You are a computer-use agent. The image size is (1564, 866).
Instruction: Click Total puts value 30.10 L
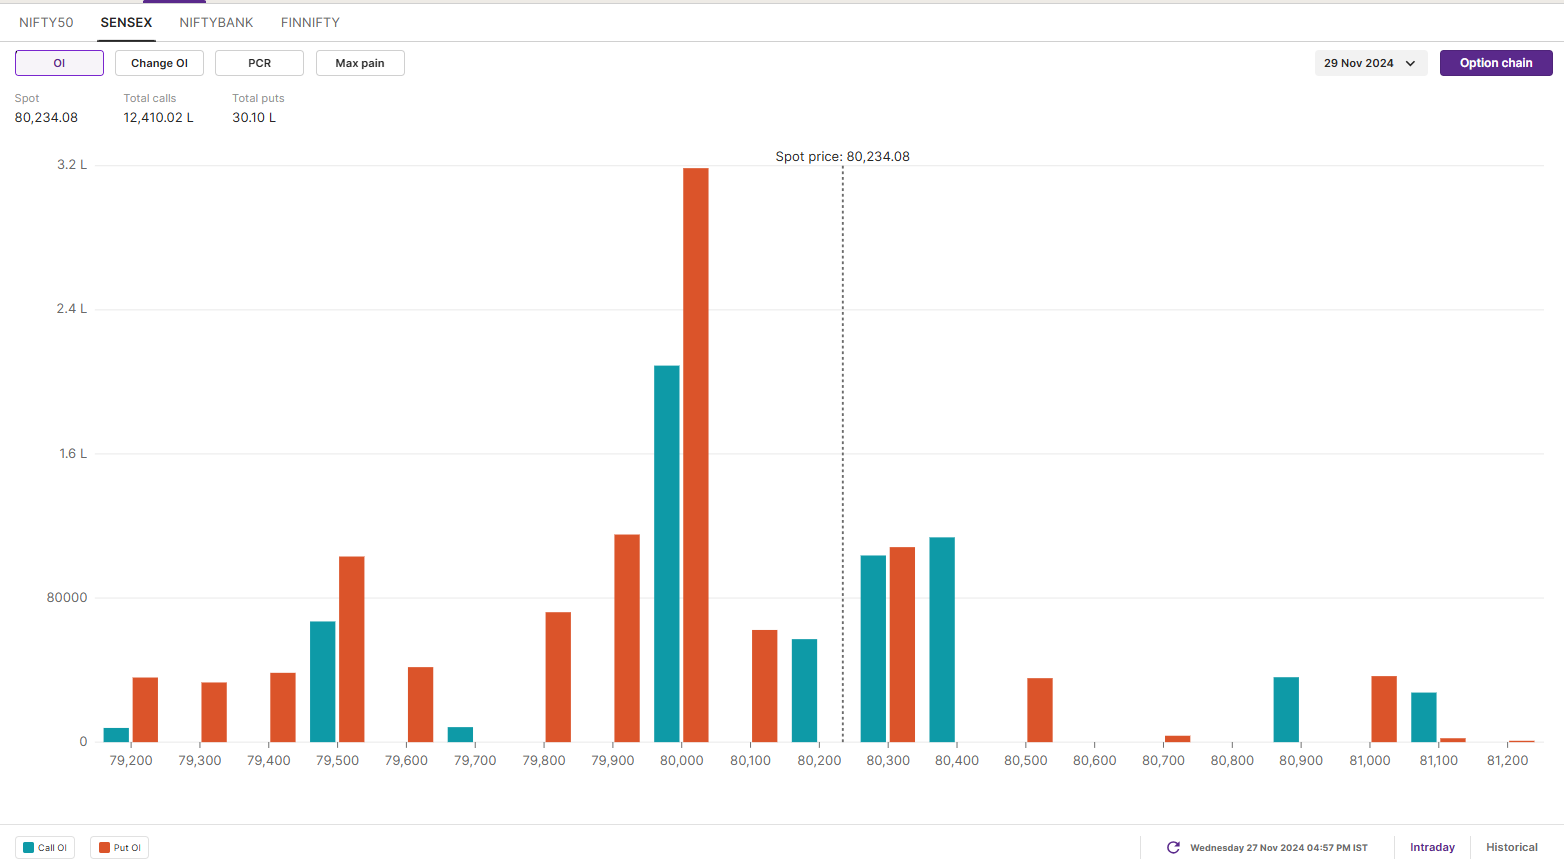[254, 117]
